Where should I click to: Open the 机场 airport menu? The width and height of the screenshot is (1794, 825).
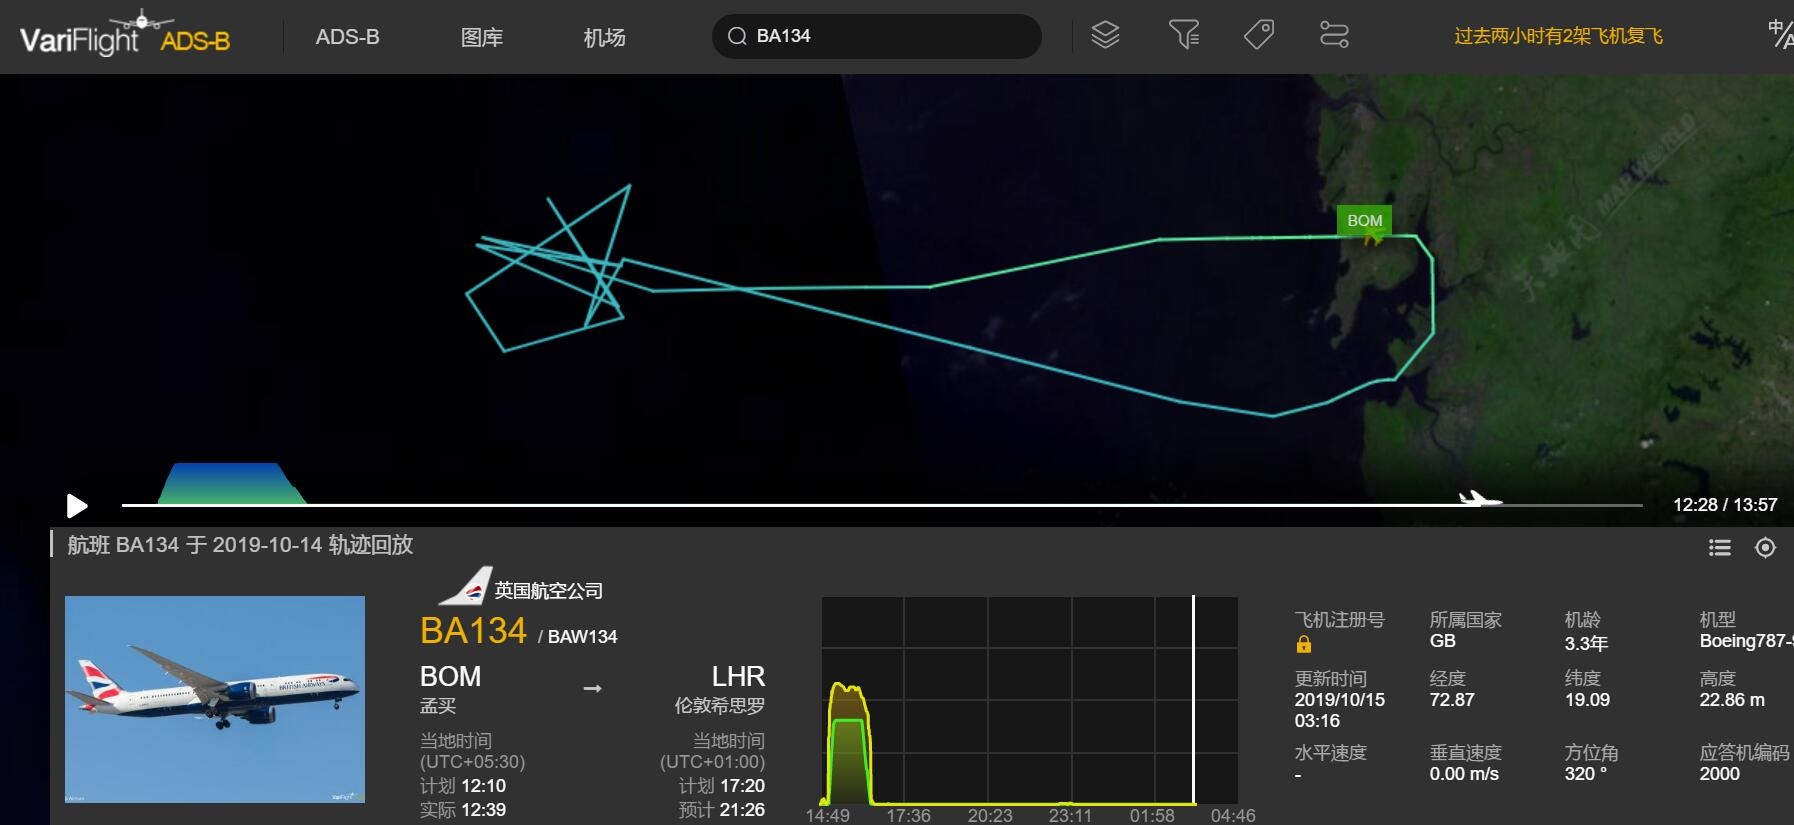click(x=604, y=37)
